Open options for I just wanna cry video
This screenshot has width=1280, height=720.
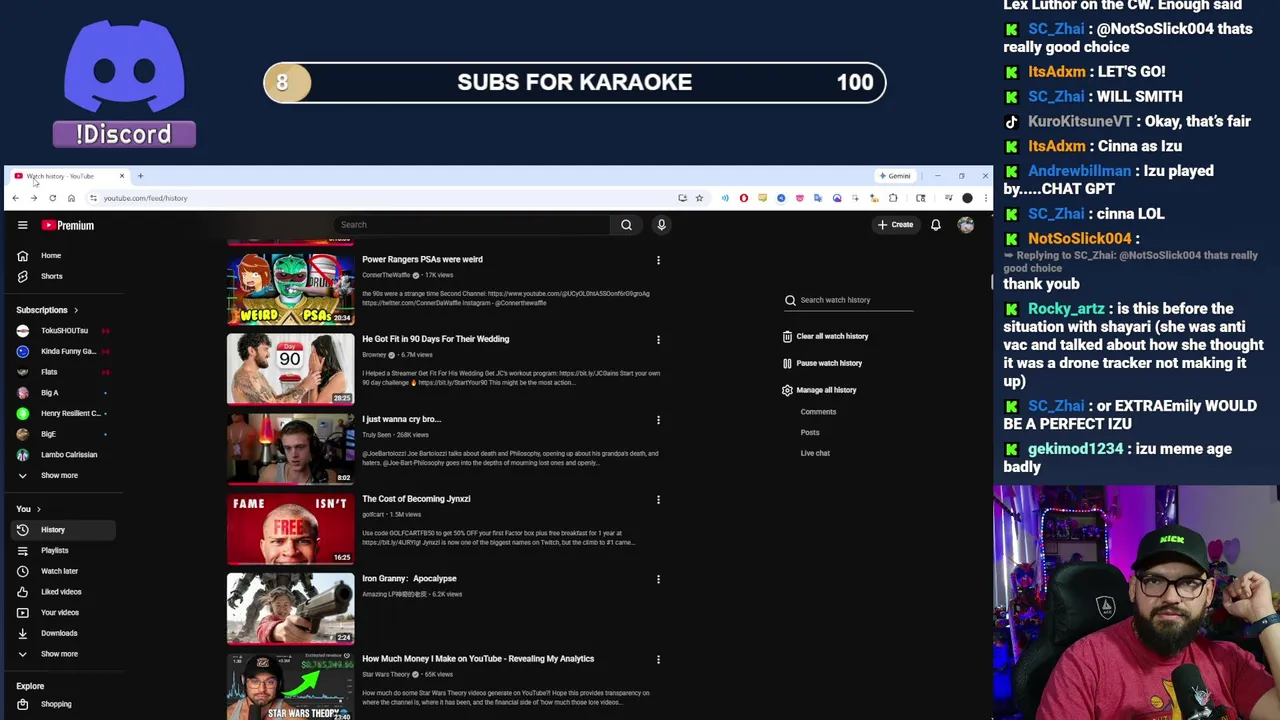[658, 420]
